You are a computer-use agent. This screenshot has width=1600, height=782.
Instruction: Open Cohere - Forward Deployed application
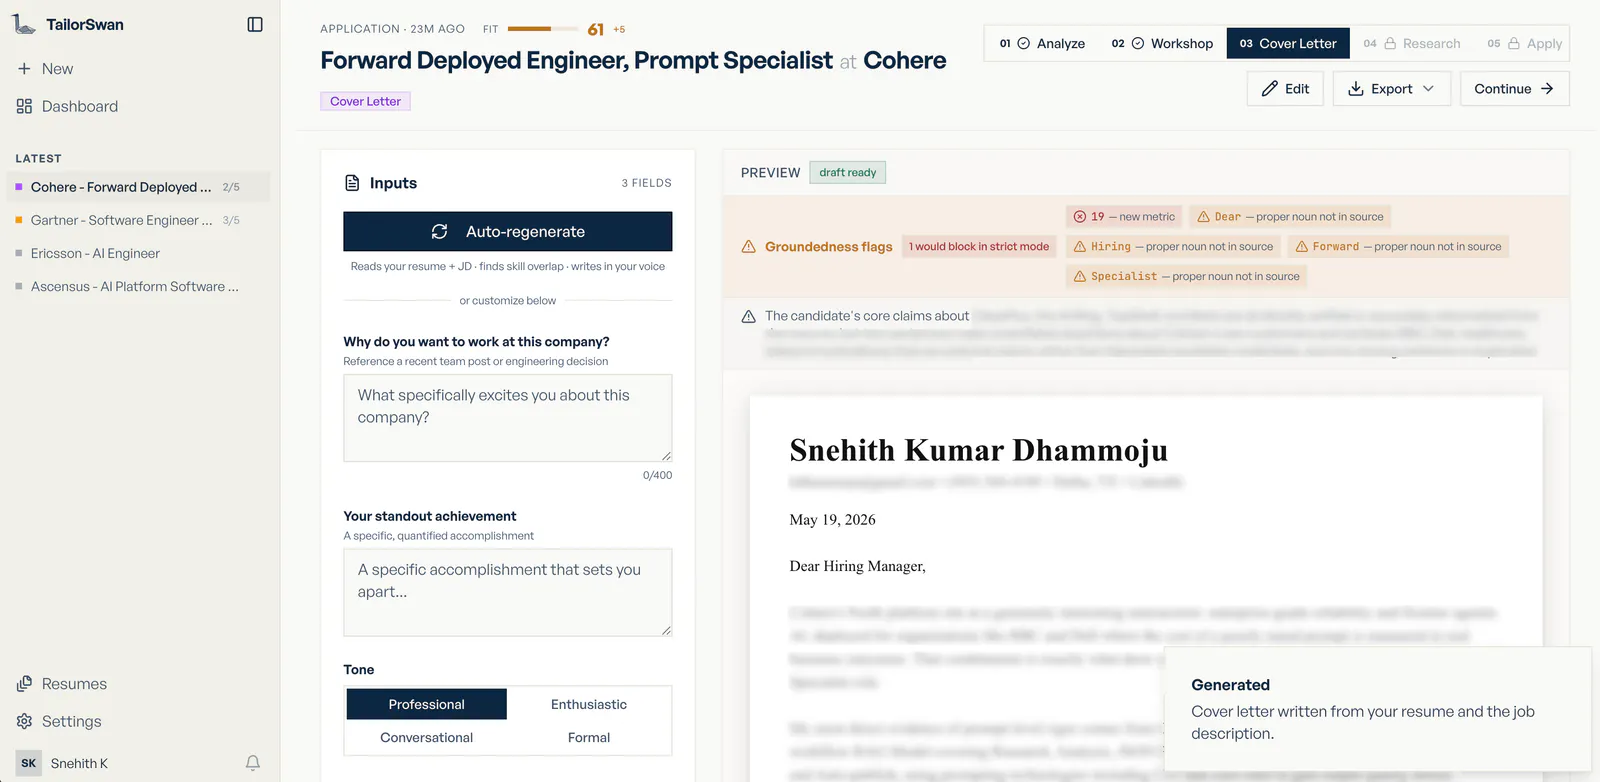pos(138,187)
